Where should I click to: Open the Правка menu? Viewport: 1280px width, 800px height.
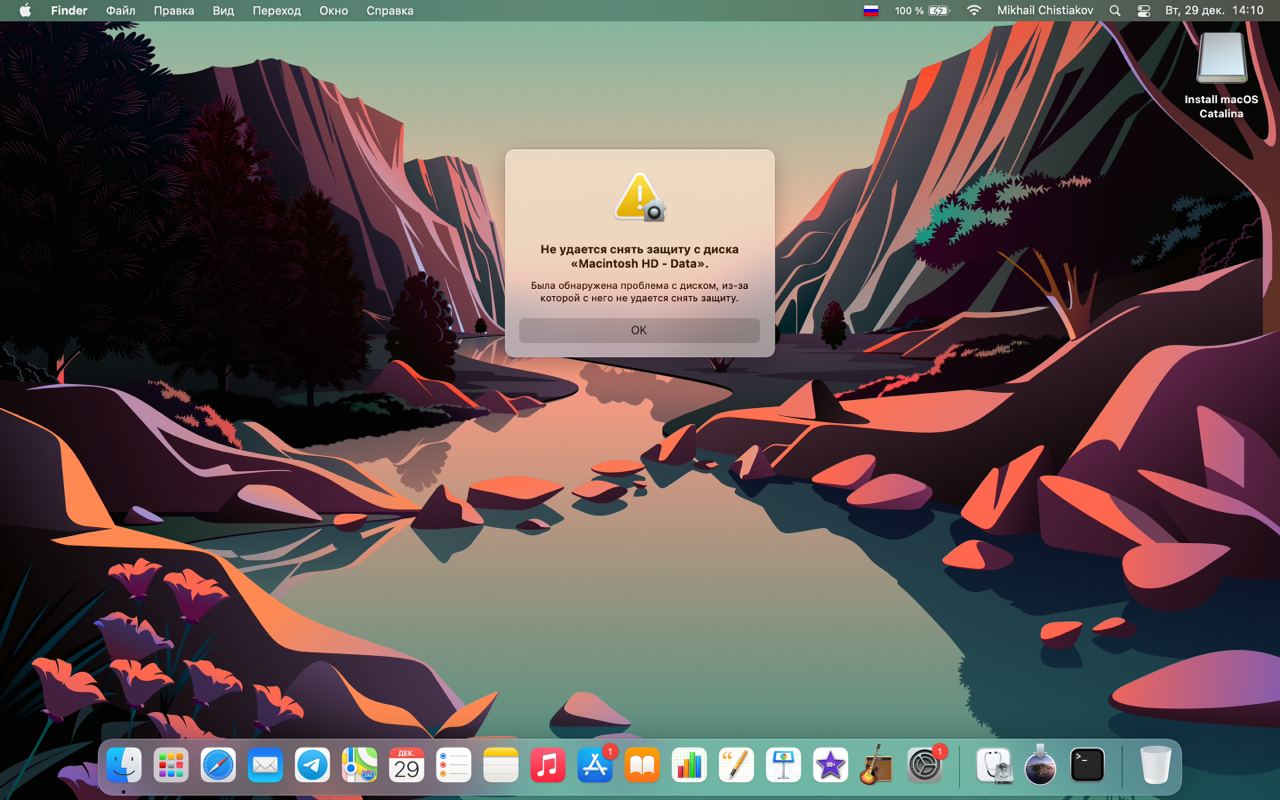click(x=174, y=10)
